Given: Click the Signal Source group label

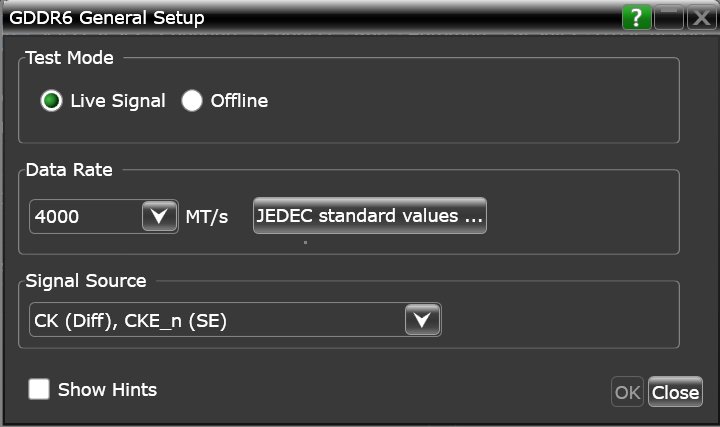Looking at the screenshot, I should coord(85,281).
